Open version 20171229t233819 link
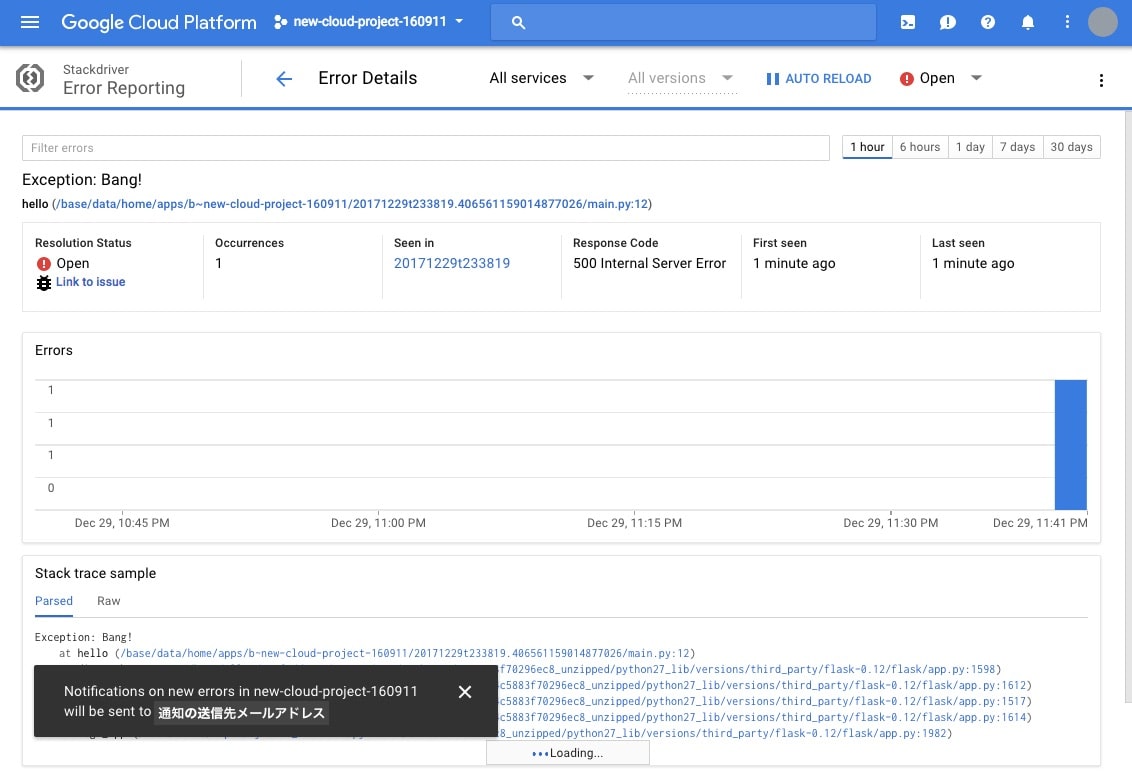 452,264
